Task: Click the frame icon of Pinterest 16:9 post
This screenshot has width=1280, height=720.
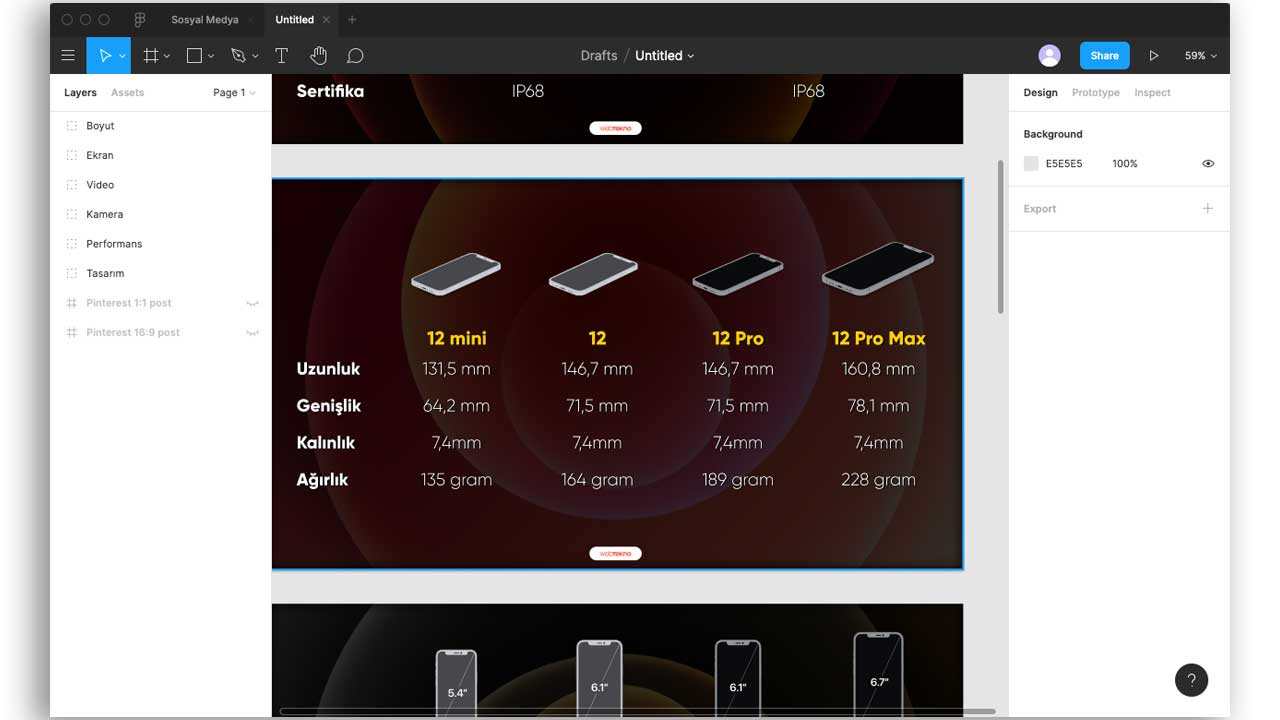Action: [71, 332]
